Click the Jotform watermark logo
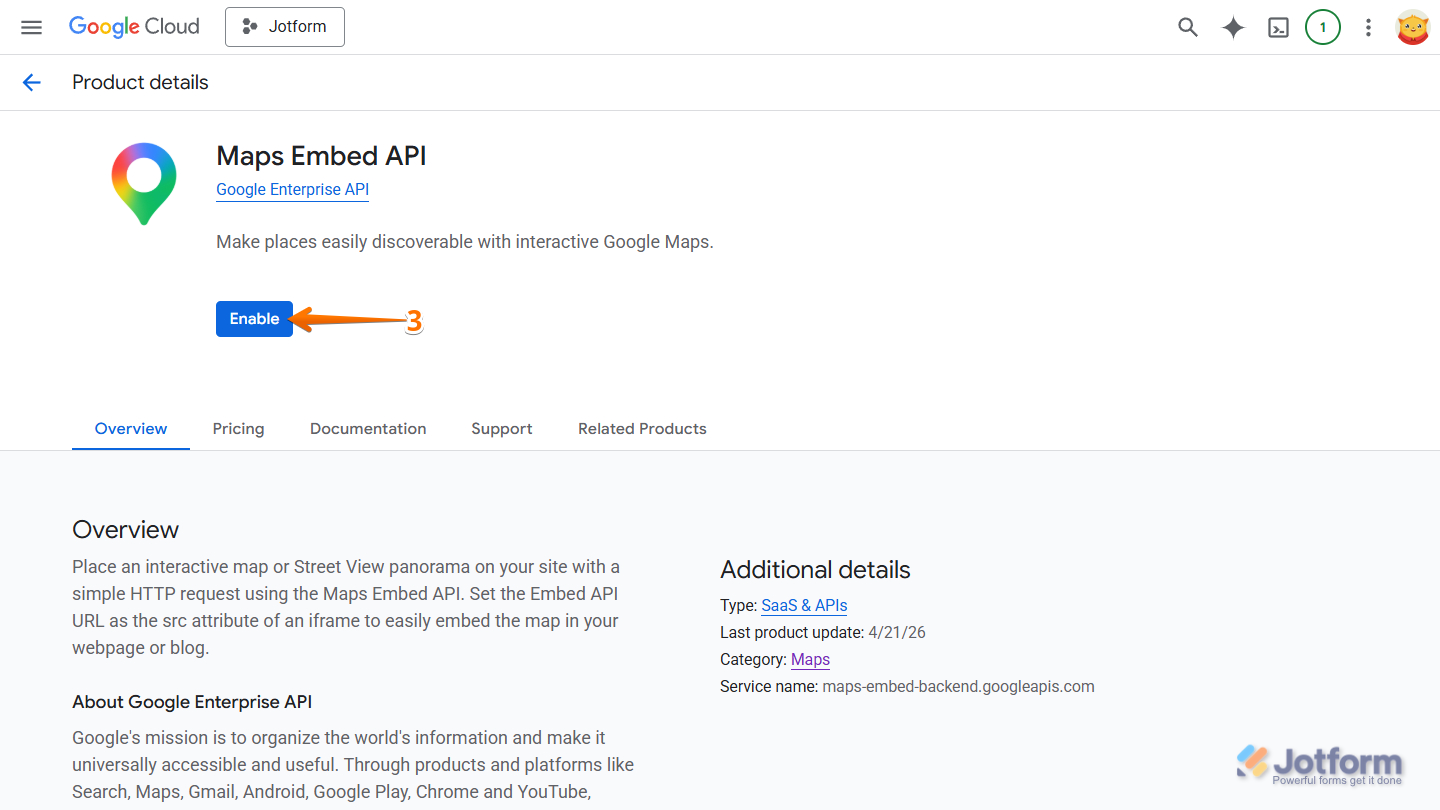1440x810 pixels. coord(1320,763)
